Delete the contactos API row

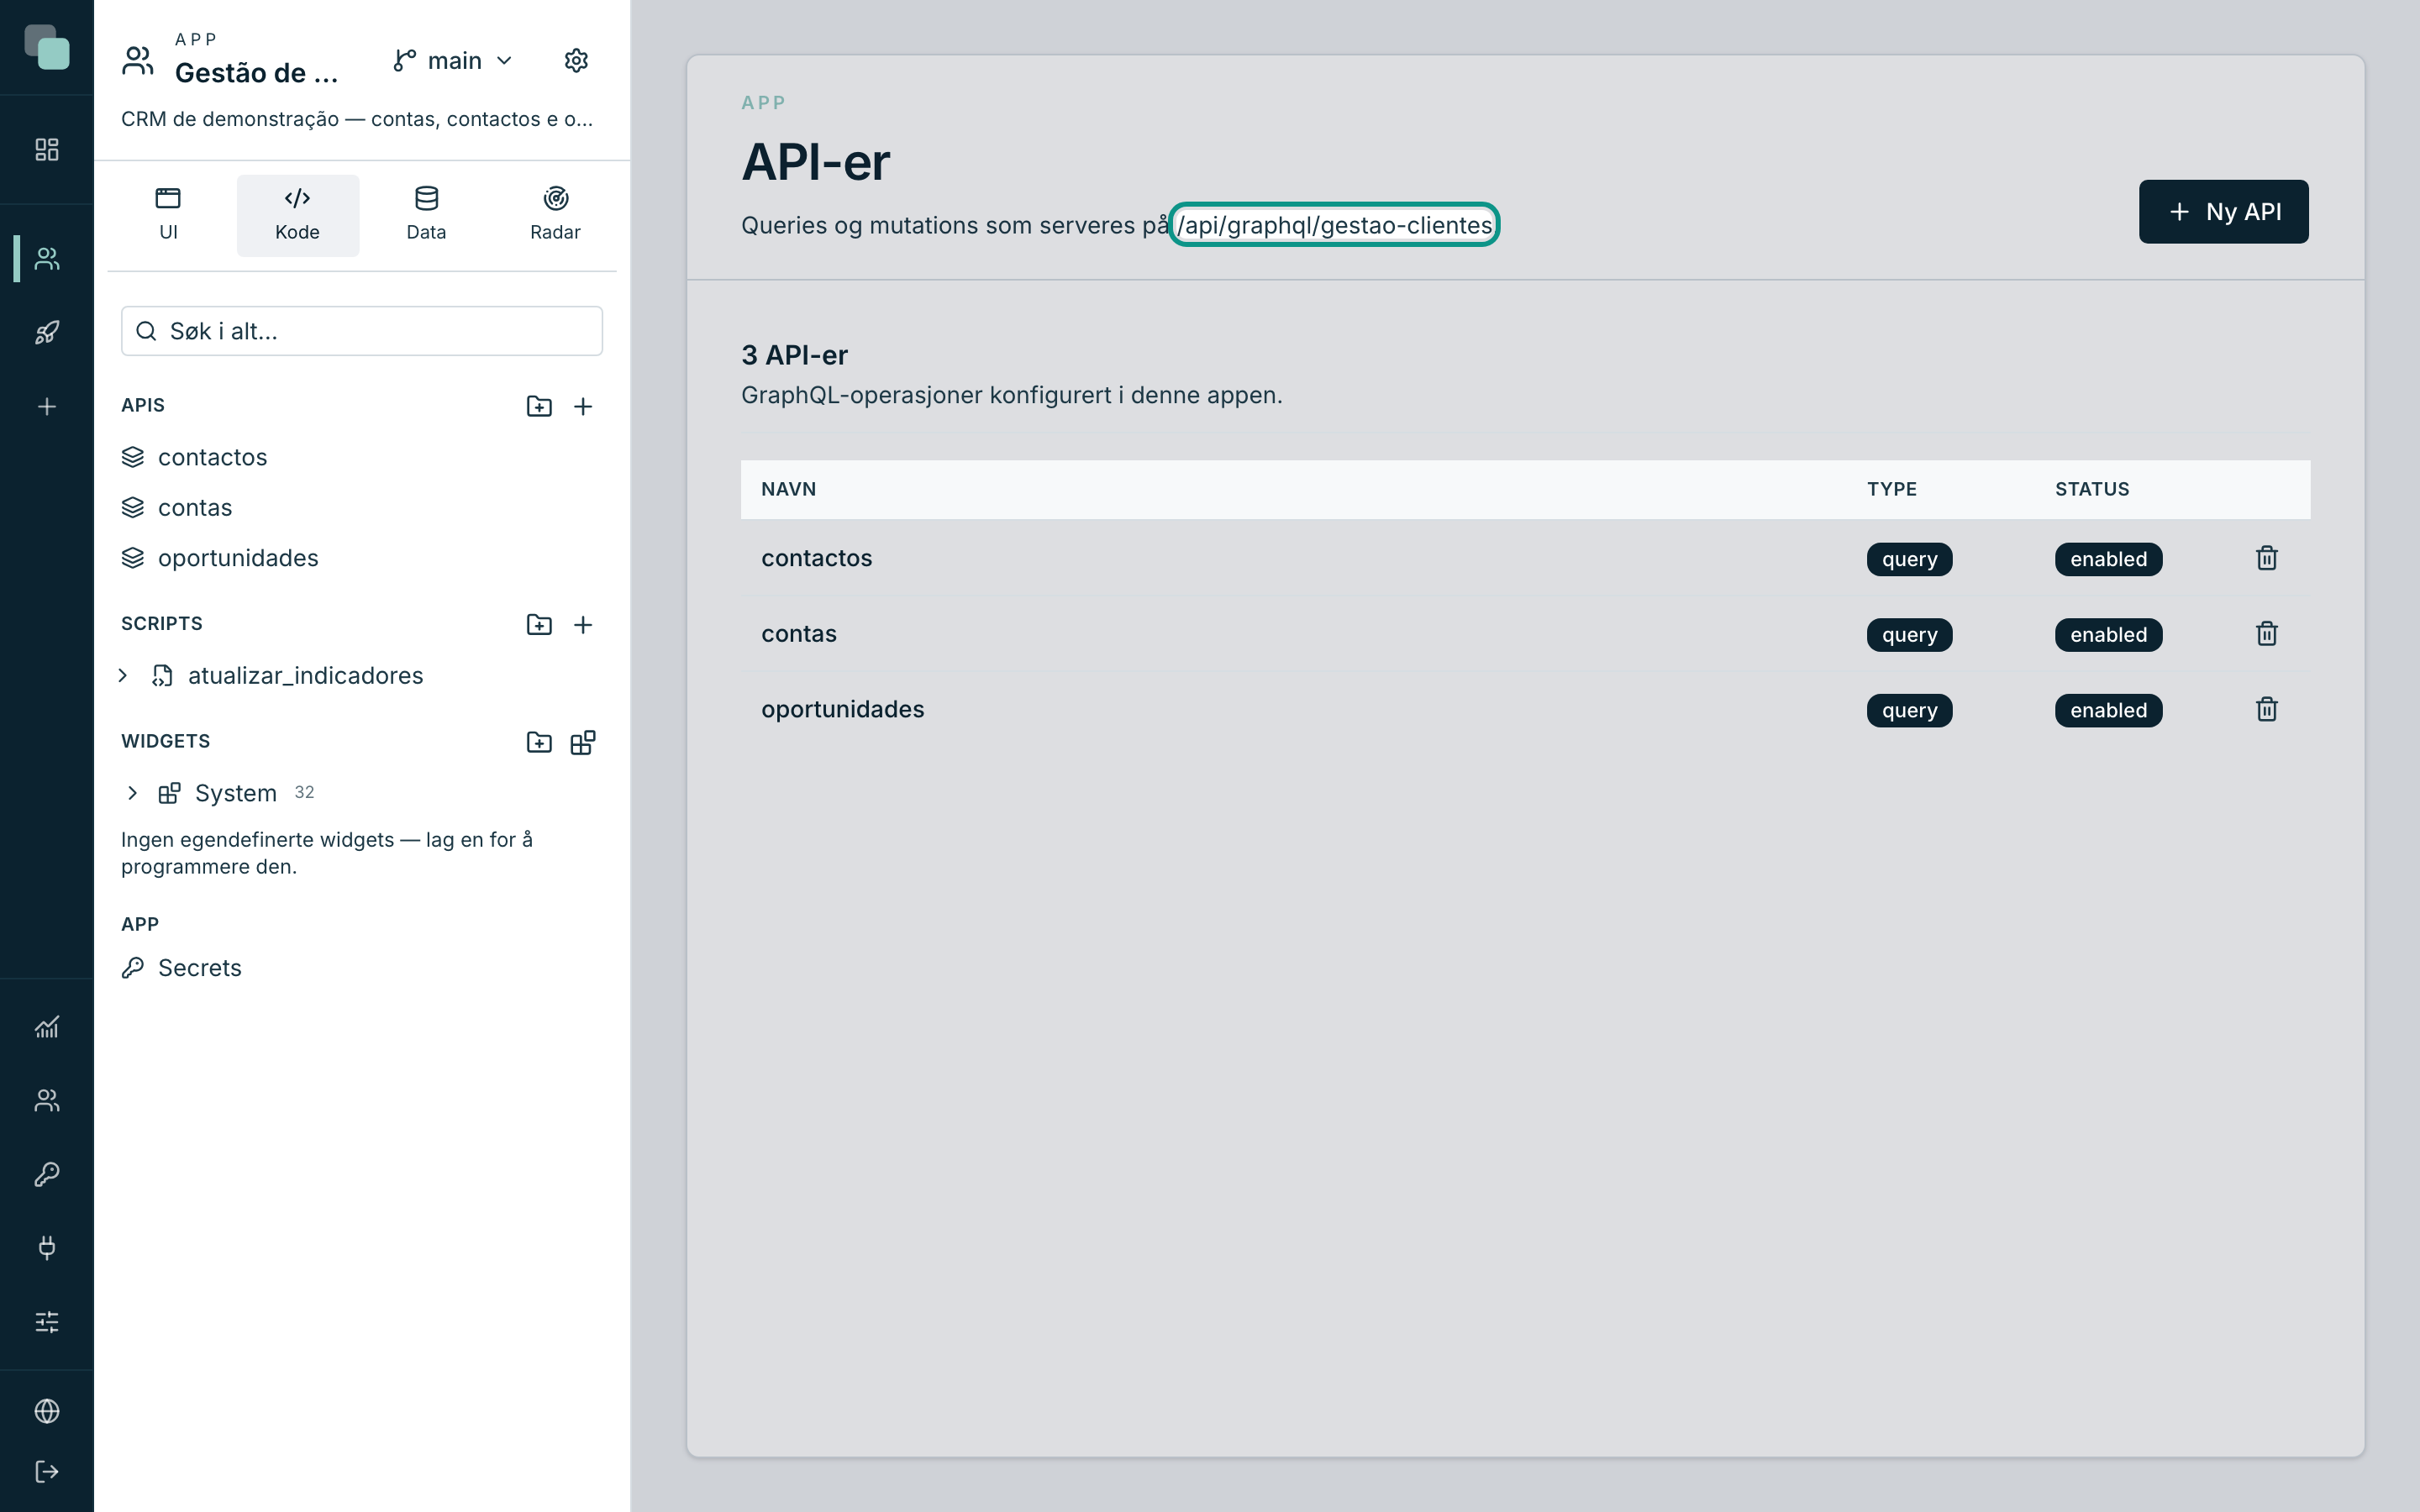2267,558
